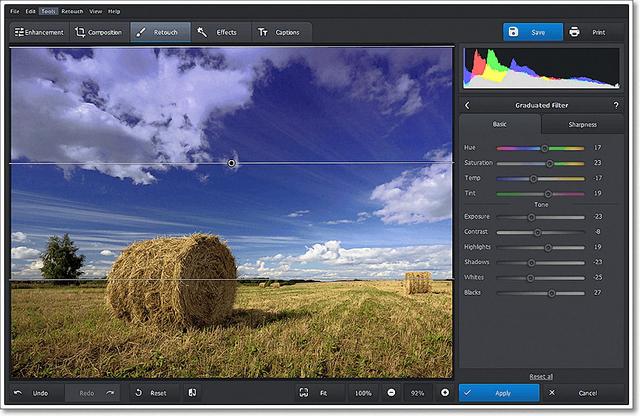Click the Apply button
This screenshot has height=416, width=640.
pyautogui.click(x=500, y=393)
